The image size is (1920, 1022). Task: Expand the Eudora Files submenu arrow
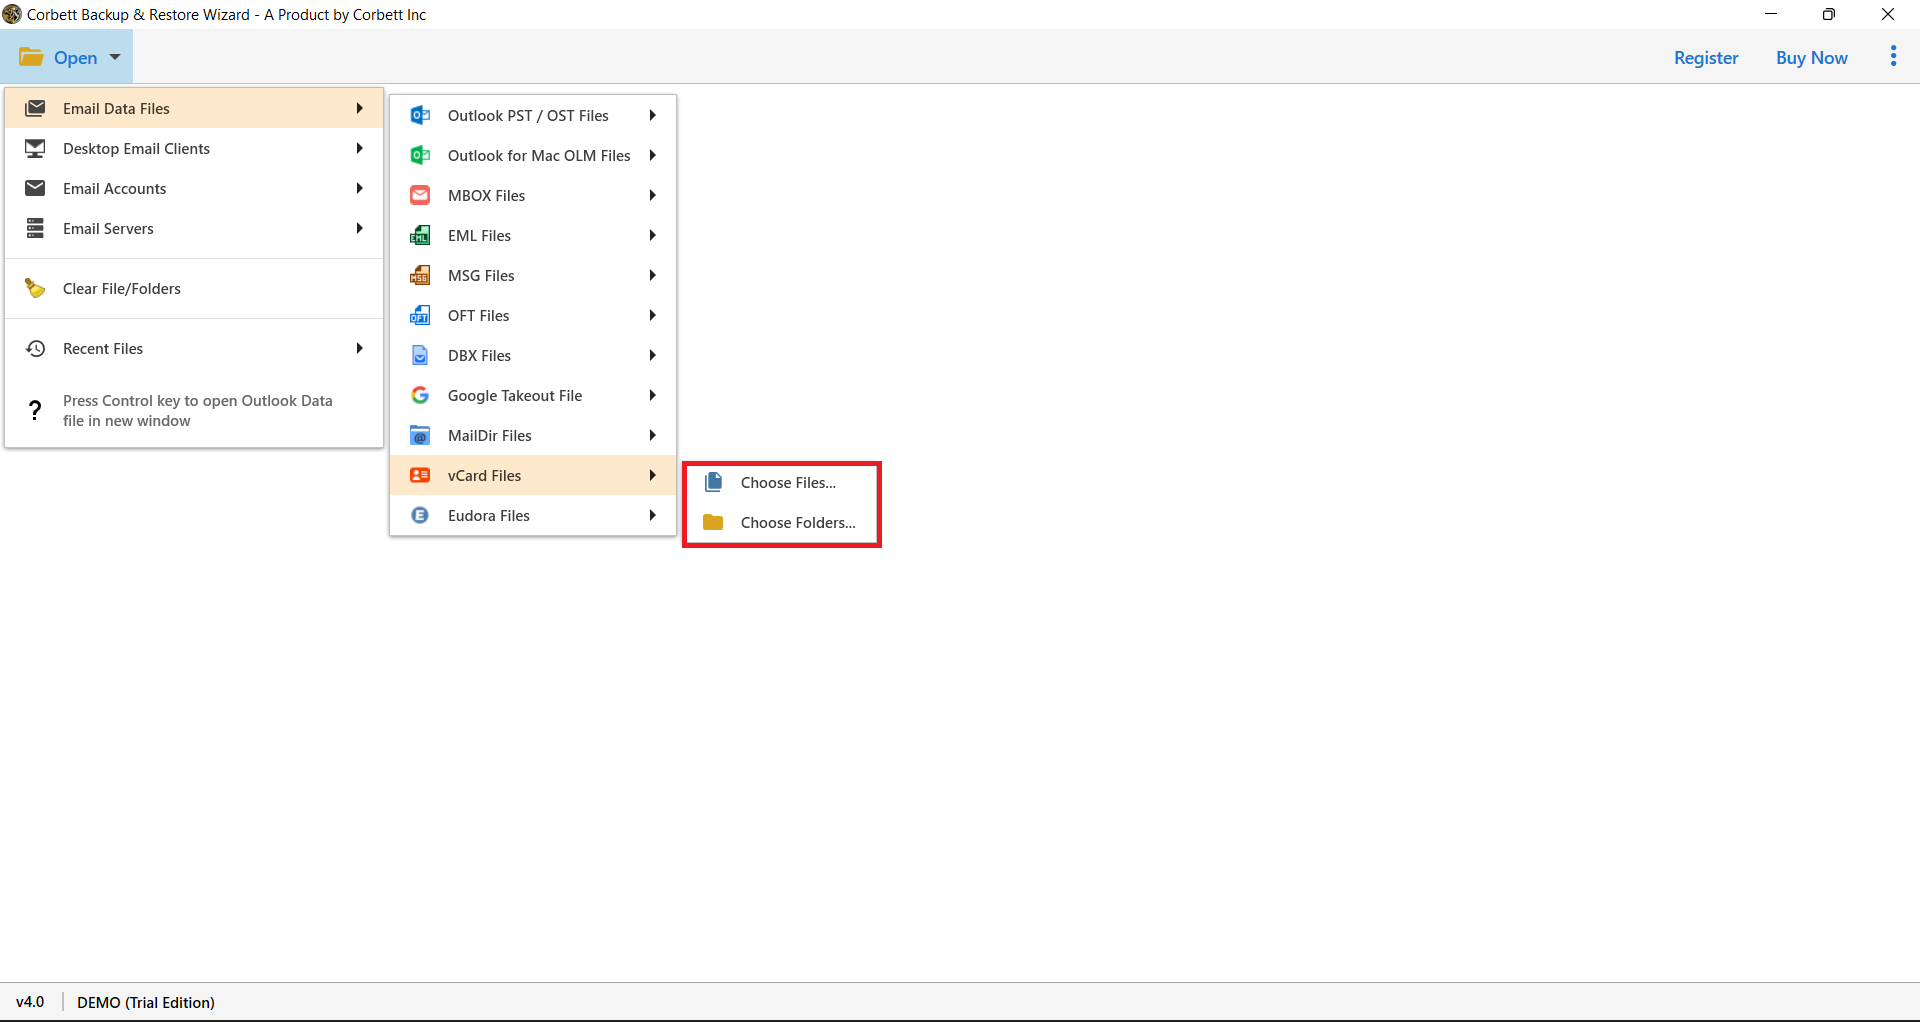[652, 515]
